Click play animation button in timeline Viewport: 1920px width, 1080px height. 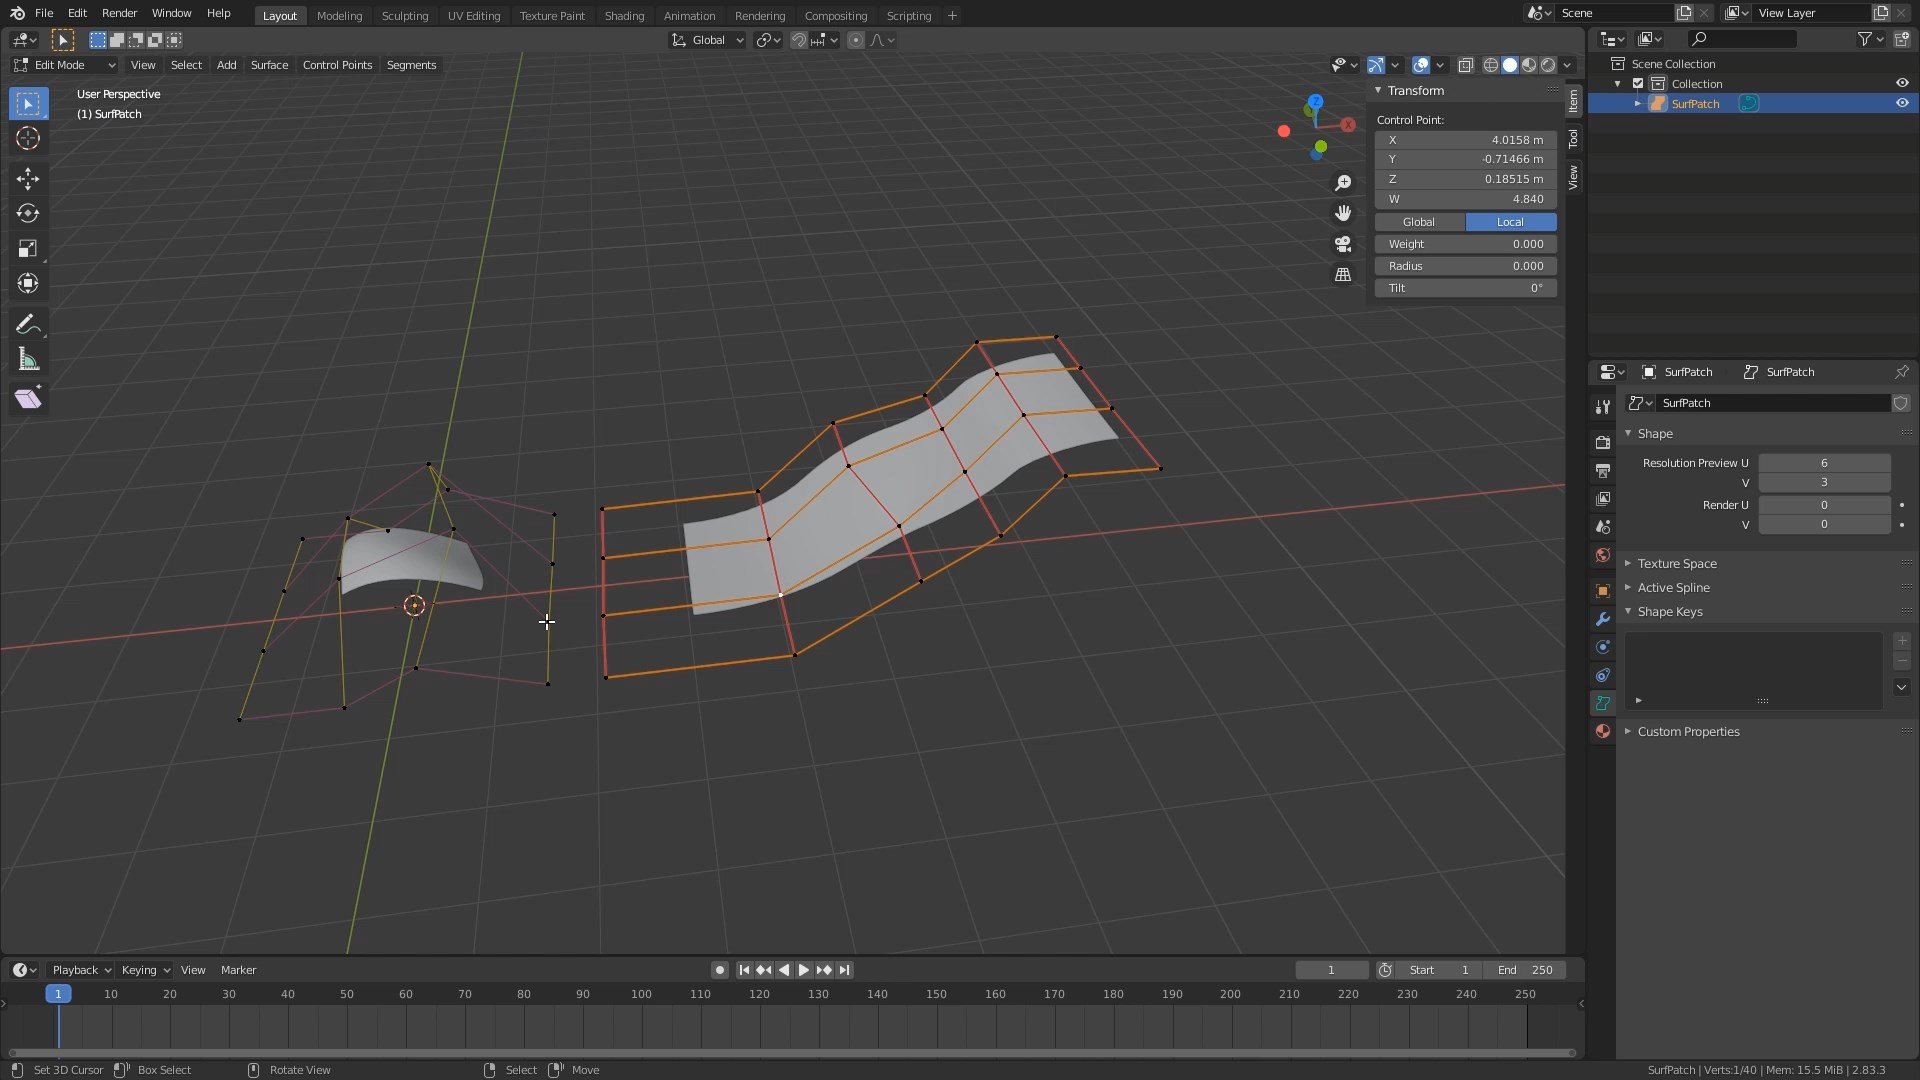tap(803, 970)
